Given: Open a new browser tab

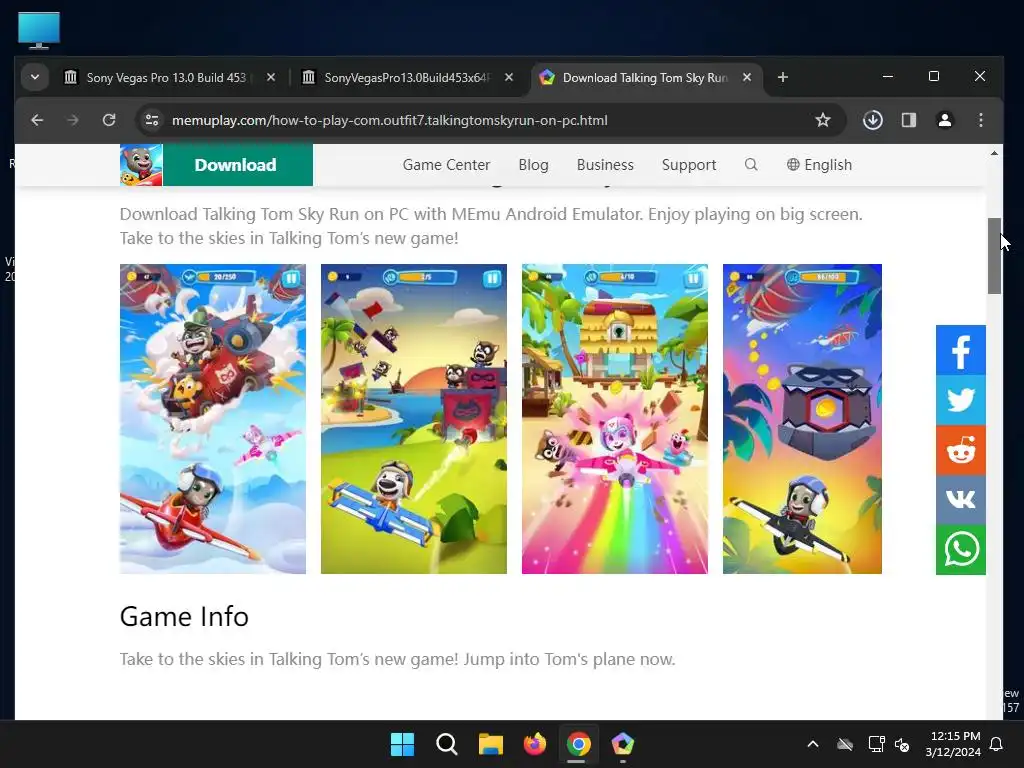Looking at the screenshot, I should (x=782, y=77).
